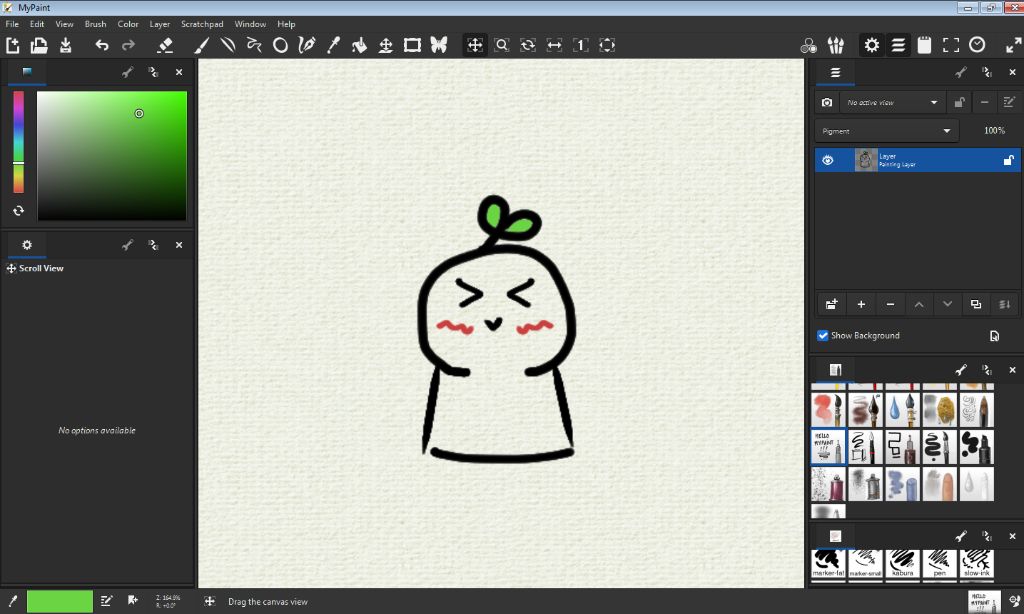Viewport: 1024px width, 614px height.
Task: Swap to previous color with rotate icon
Action: point(18,210)
